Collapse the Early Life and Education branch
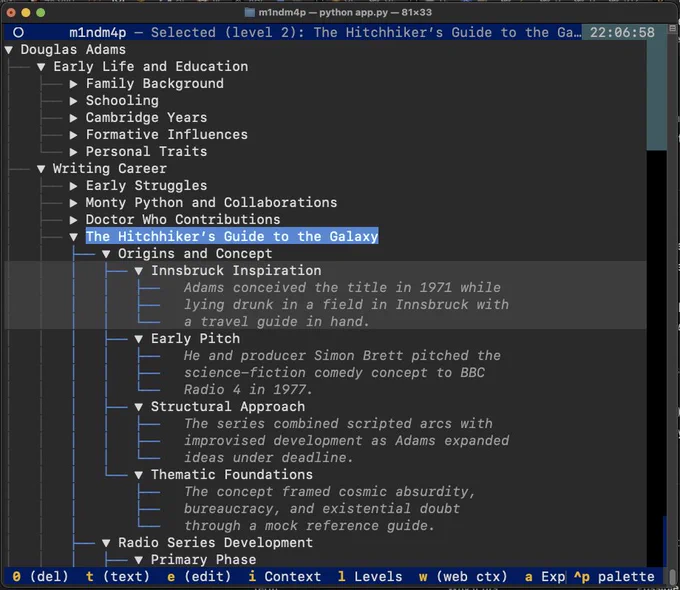The height and width of the screenshot is (590, 680). tap(42, 66)
